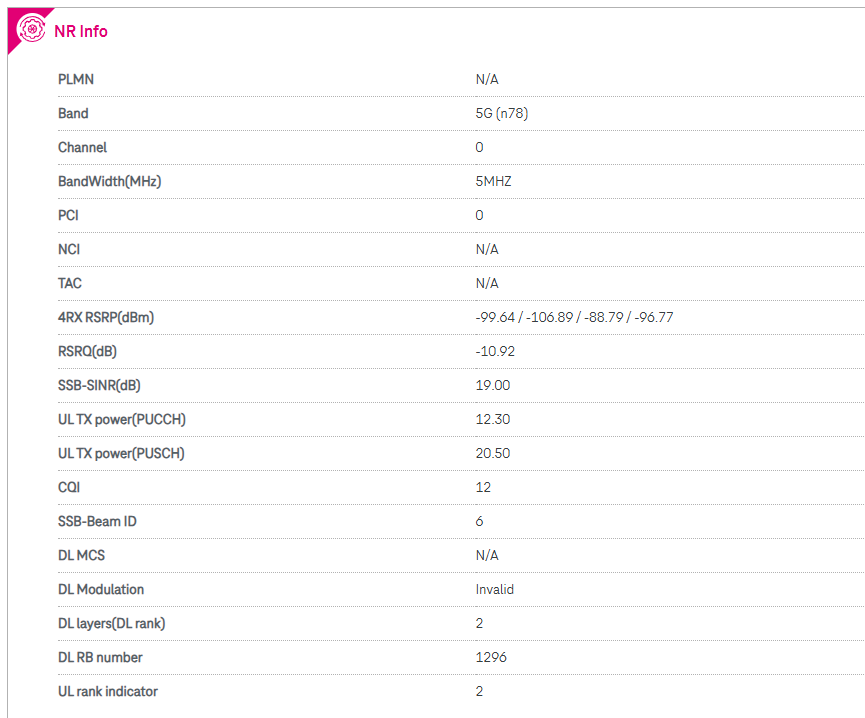Click the PLMN row label

pyautogui.click(x=76, y=79)
